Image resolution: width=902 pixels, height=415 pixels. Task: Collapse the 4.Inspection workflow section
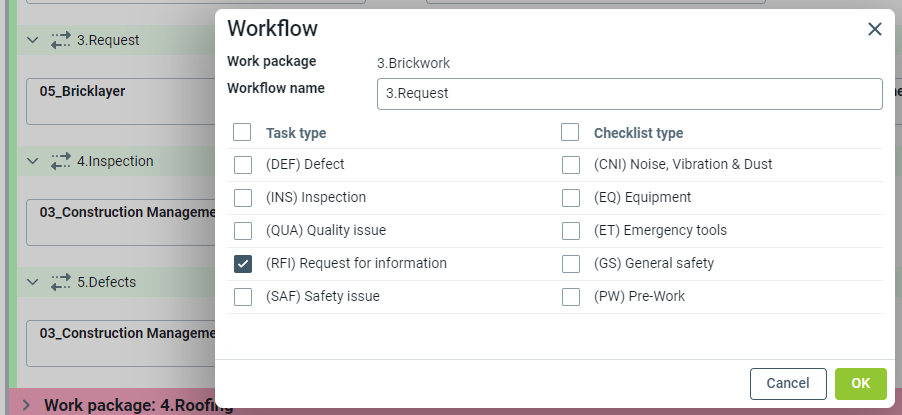click(x=32, y=161)
